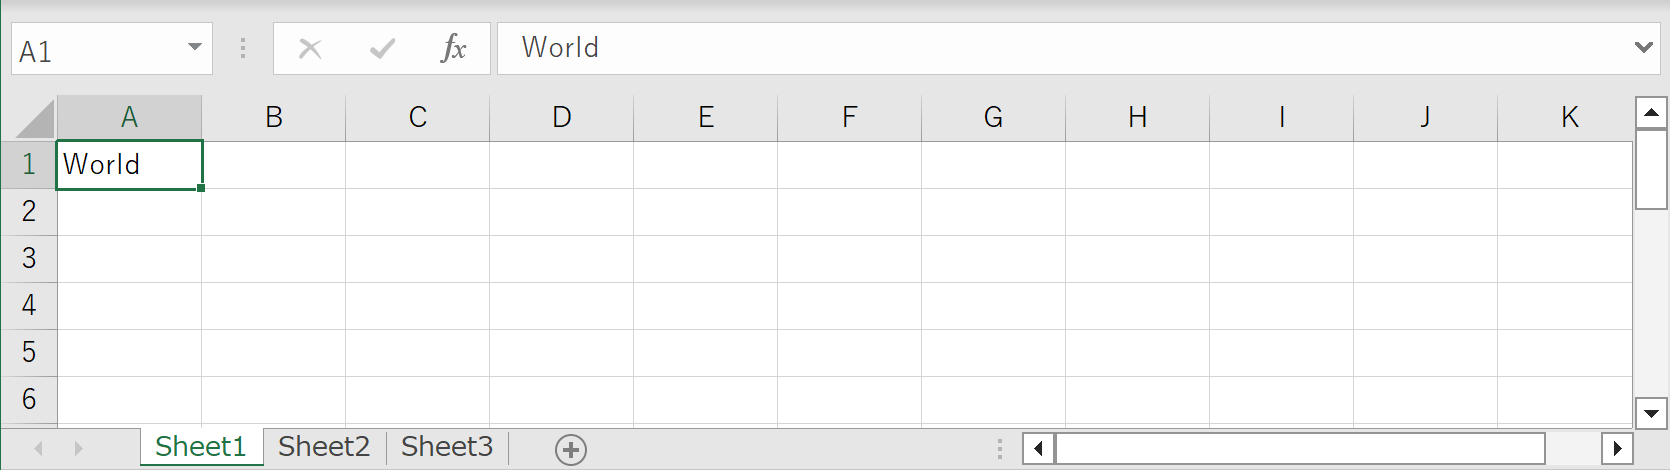This screenshot has height=470, width=1670.
Task: Add a new sheet with plus icon
Action: click(571, 450)
